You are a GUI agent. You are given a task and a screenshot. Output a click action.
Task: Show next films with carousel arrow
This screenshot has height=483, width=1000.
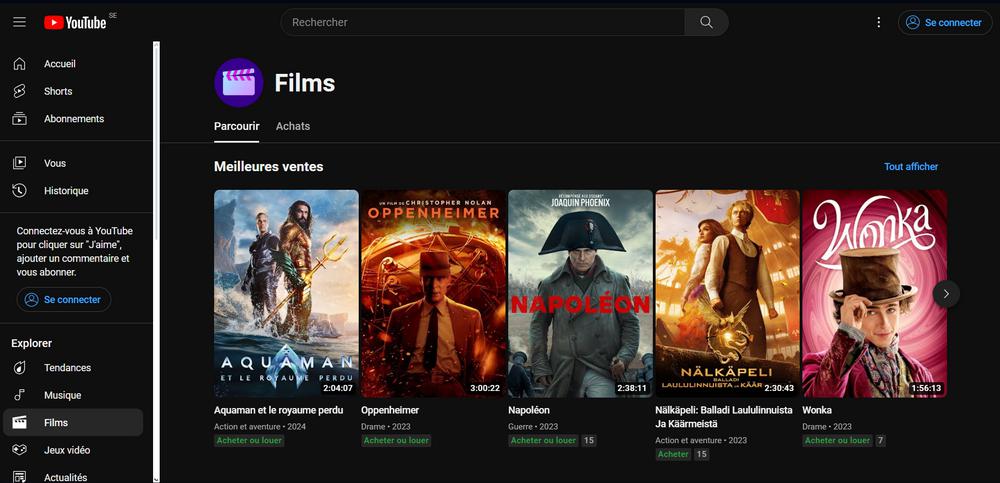pyautogui.click(x=946, y=293)
